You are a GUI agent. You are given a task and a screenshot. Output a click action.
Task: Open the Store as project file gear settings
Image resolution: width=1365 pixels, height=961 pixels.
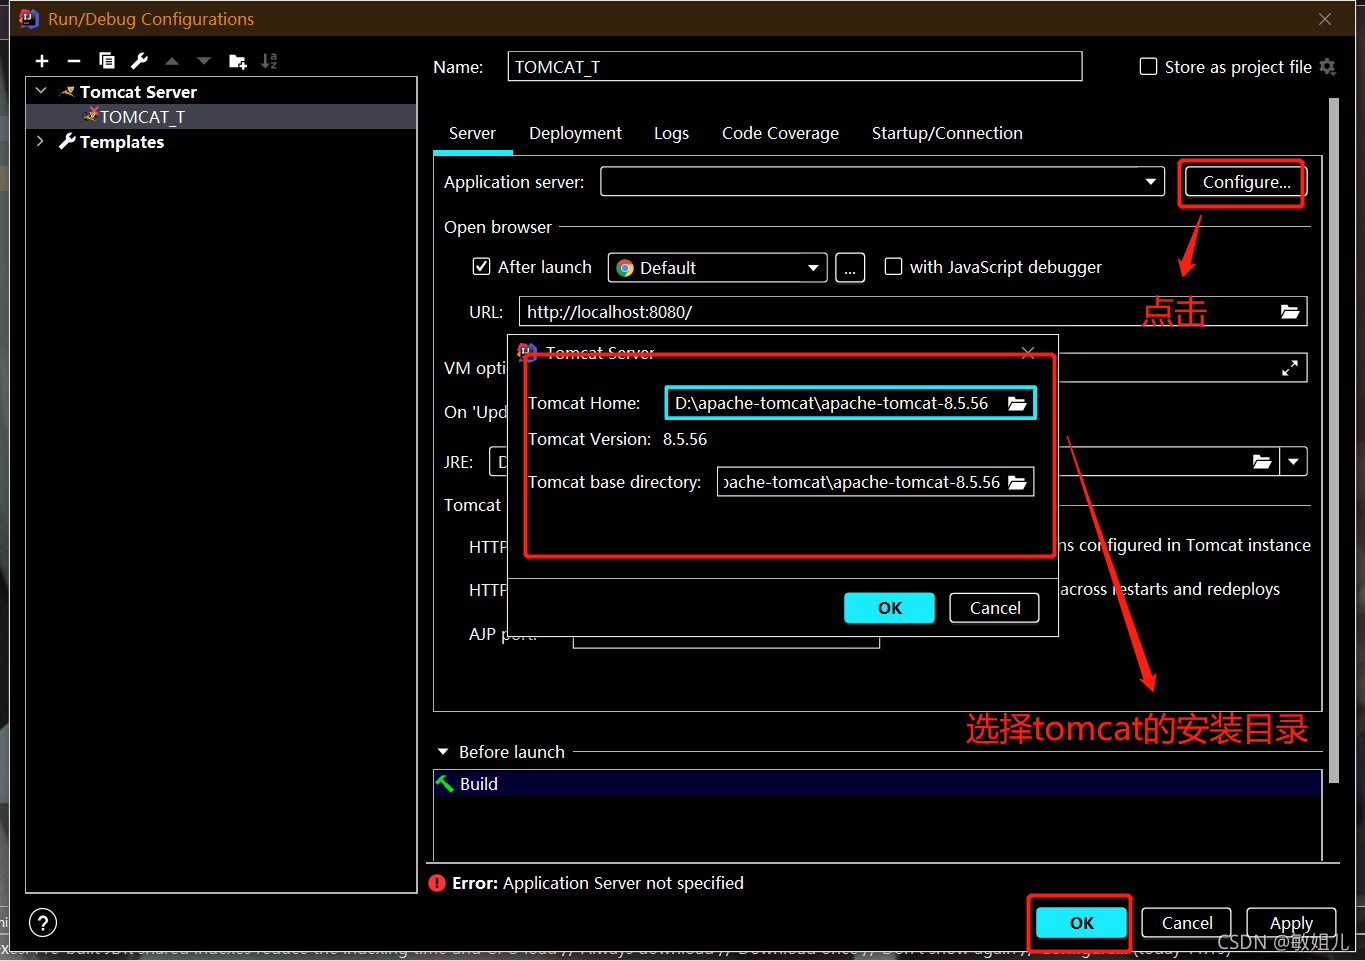tap(1328, 67)
